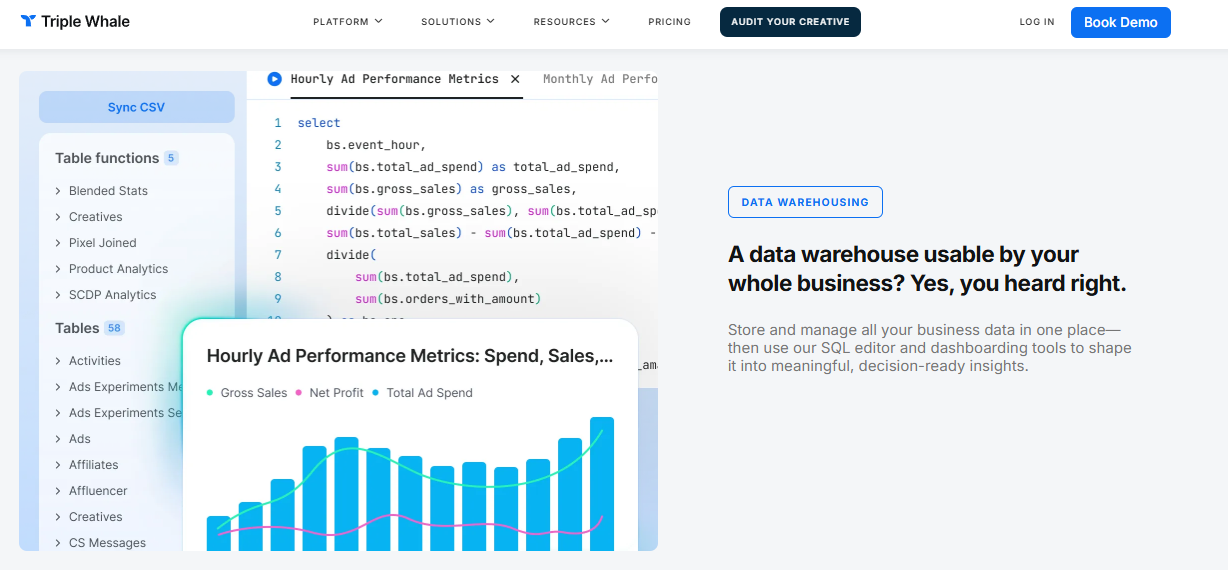Close the Hourly Ad Performance Metrics tab
Image resolution: width=1228 pixels, height=570 pixels.
[515, 79]
